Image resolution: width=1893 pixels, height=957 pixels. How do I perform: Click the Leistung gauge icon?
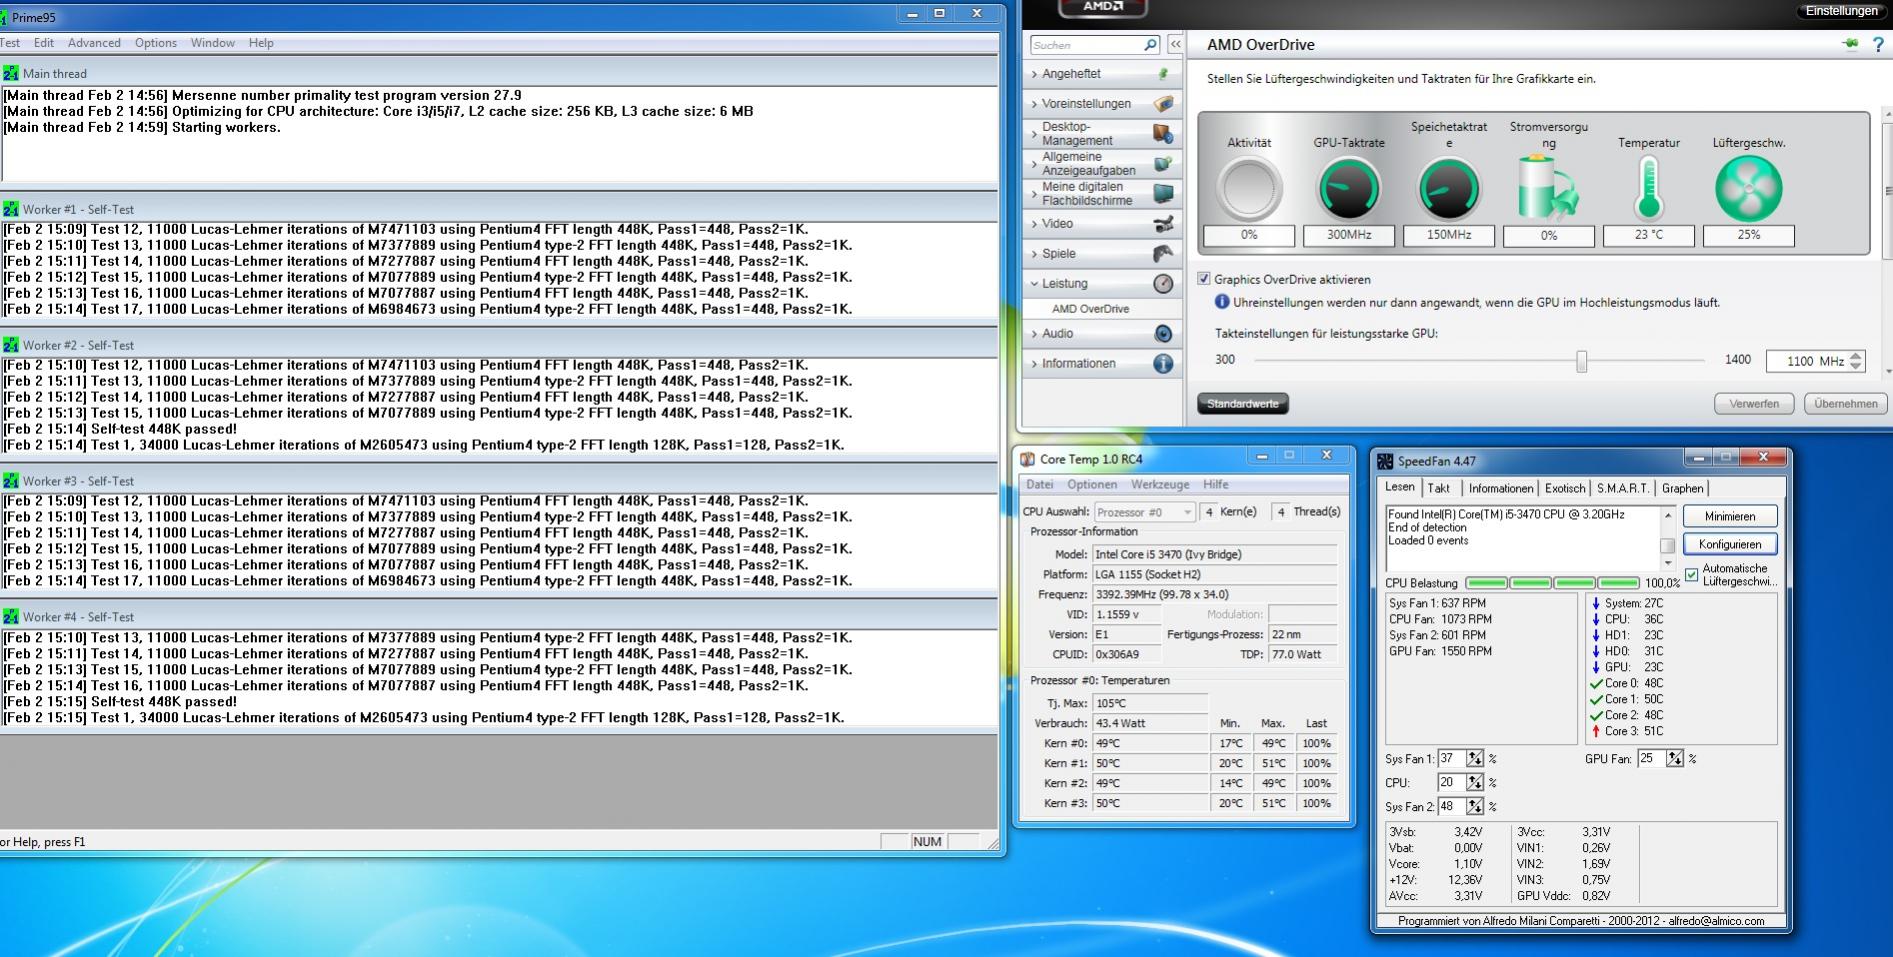pyautogui.click(x=1163, y=283)
